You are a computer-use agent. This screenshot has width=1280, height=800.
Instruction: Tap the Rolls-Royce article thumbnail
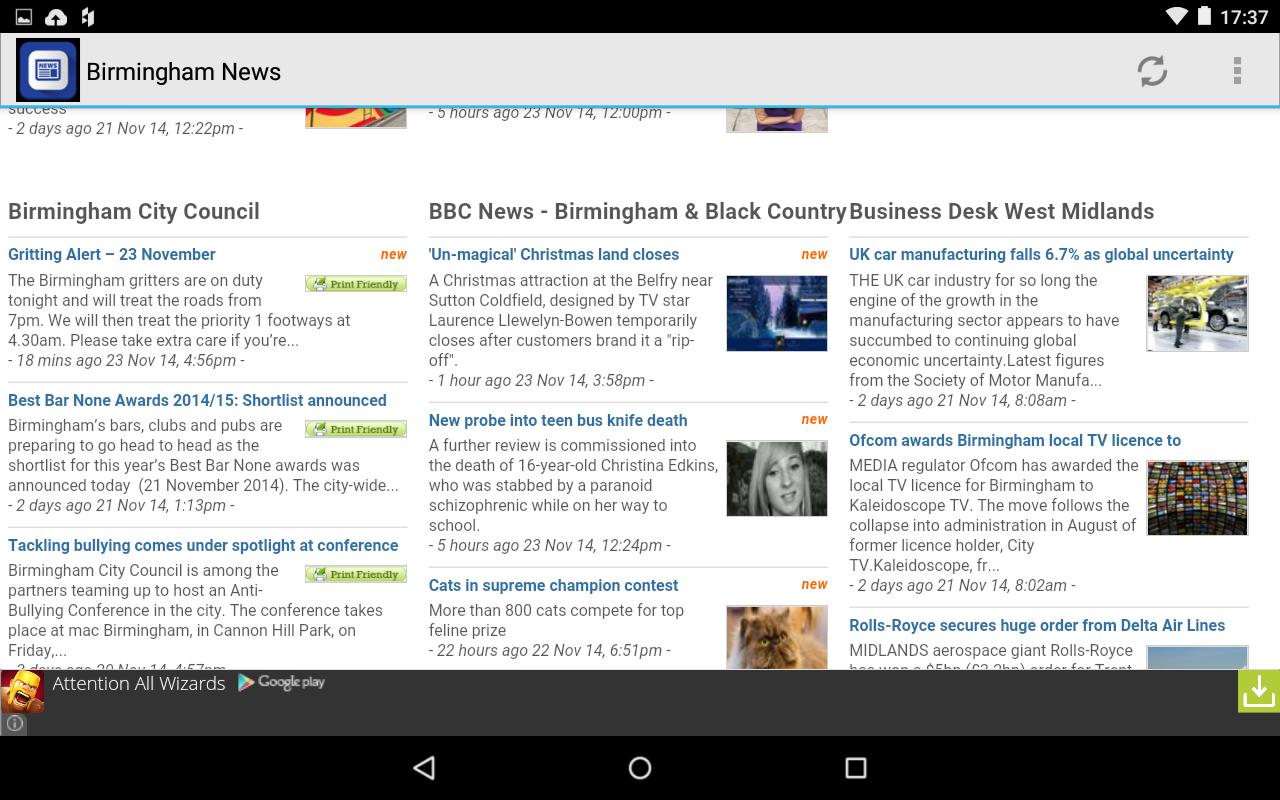click(1197, 657)
